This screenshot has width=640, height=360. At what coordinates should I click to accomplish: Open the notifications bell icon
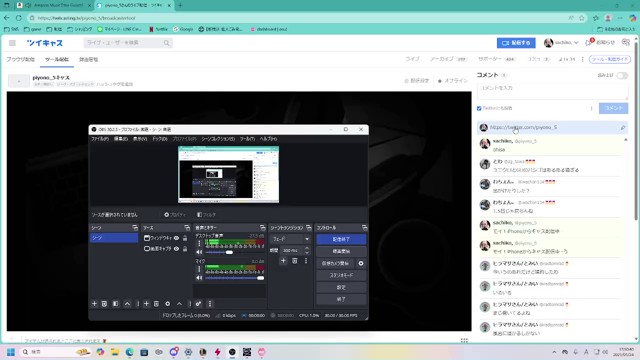coord(589,42)
